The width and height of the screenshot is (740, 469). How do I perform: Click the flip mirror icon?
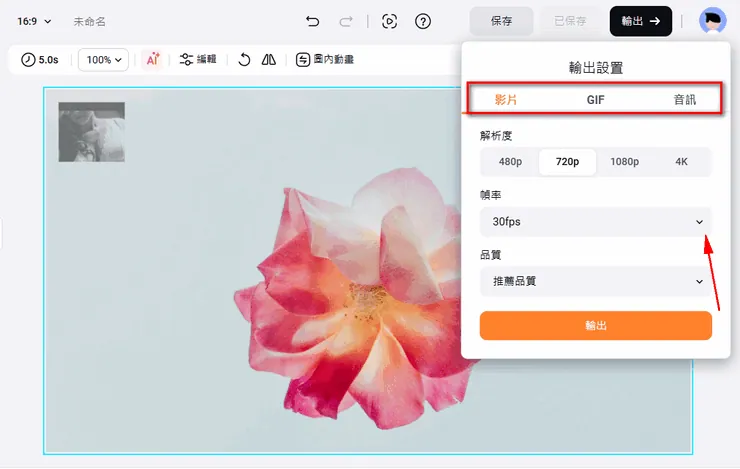click(x=268, y=60)
